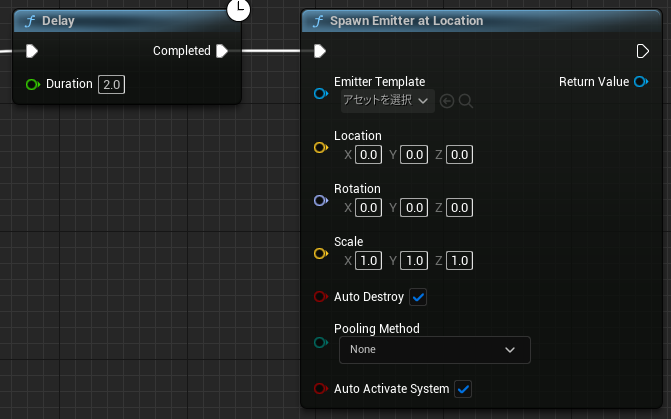Edit the Location Z value field
This screenshot has height=419, width=671.
tap(460, 155)
